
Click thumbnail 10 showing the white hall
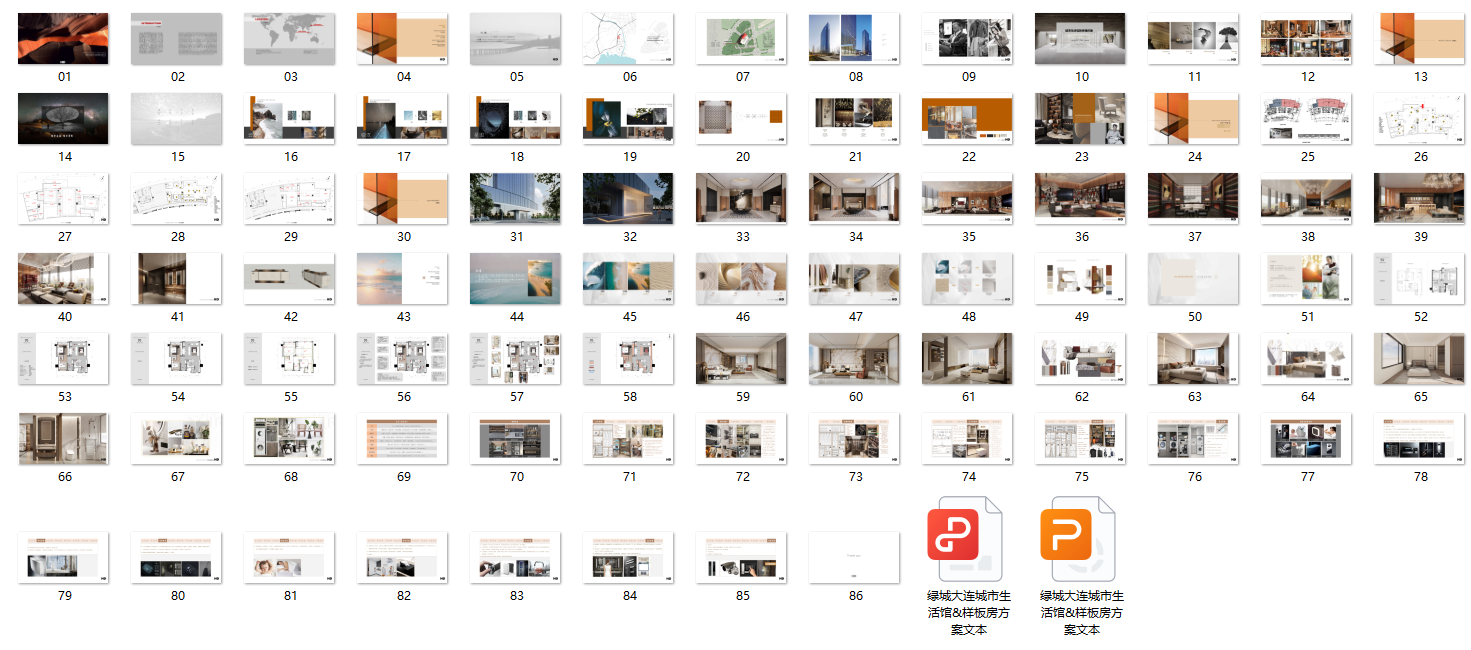click(x=1081, y=39)
